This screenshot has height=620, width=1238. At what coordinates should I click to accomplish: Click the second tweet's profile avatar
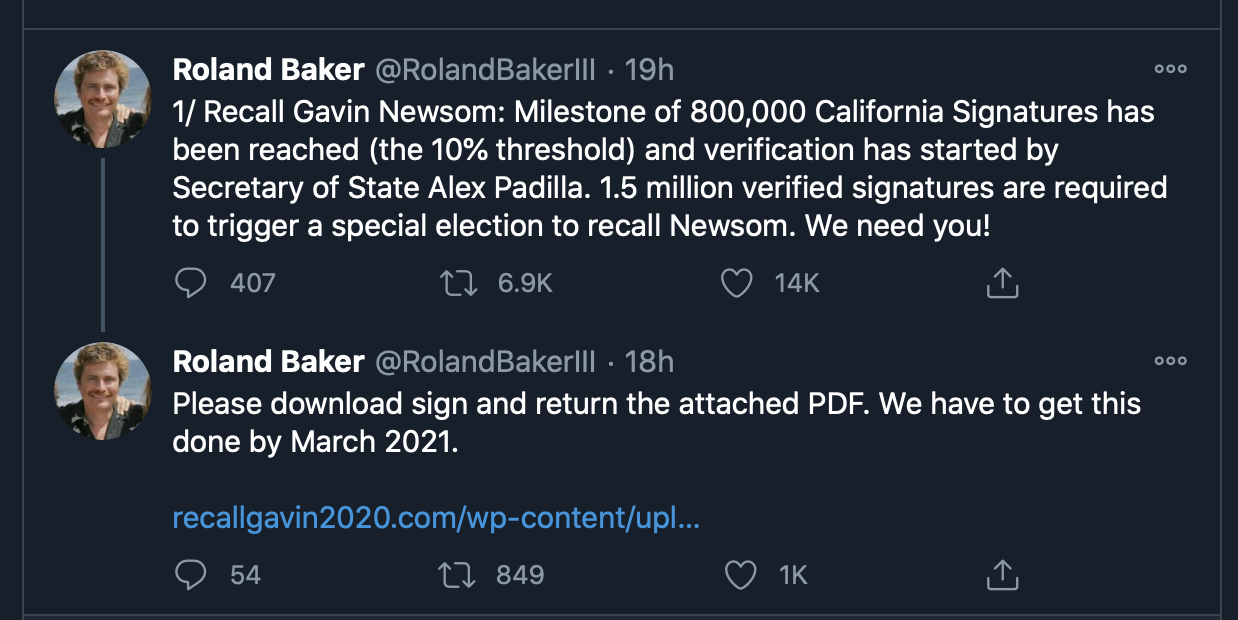(x=102, y=391)
